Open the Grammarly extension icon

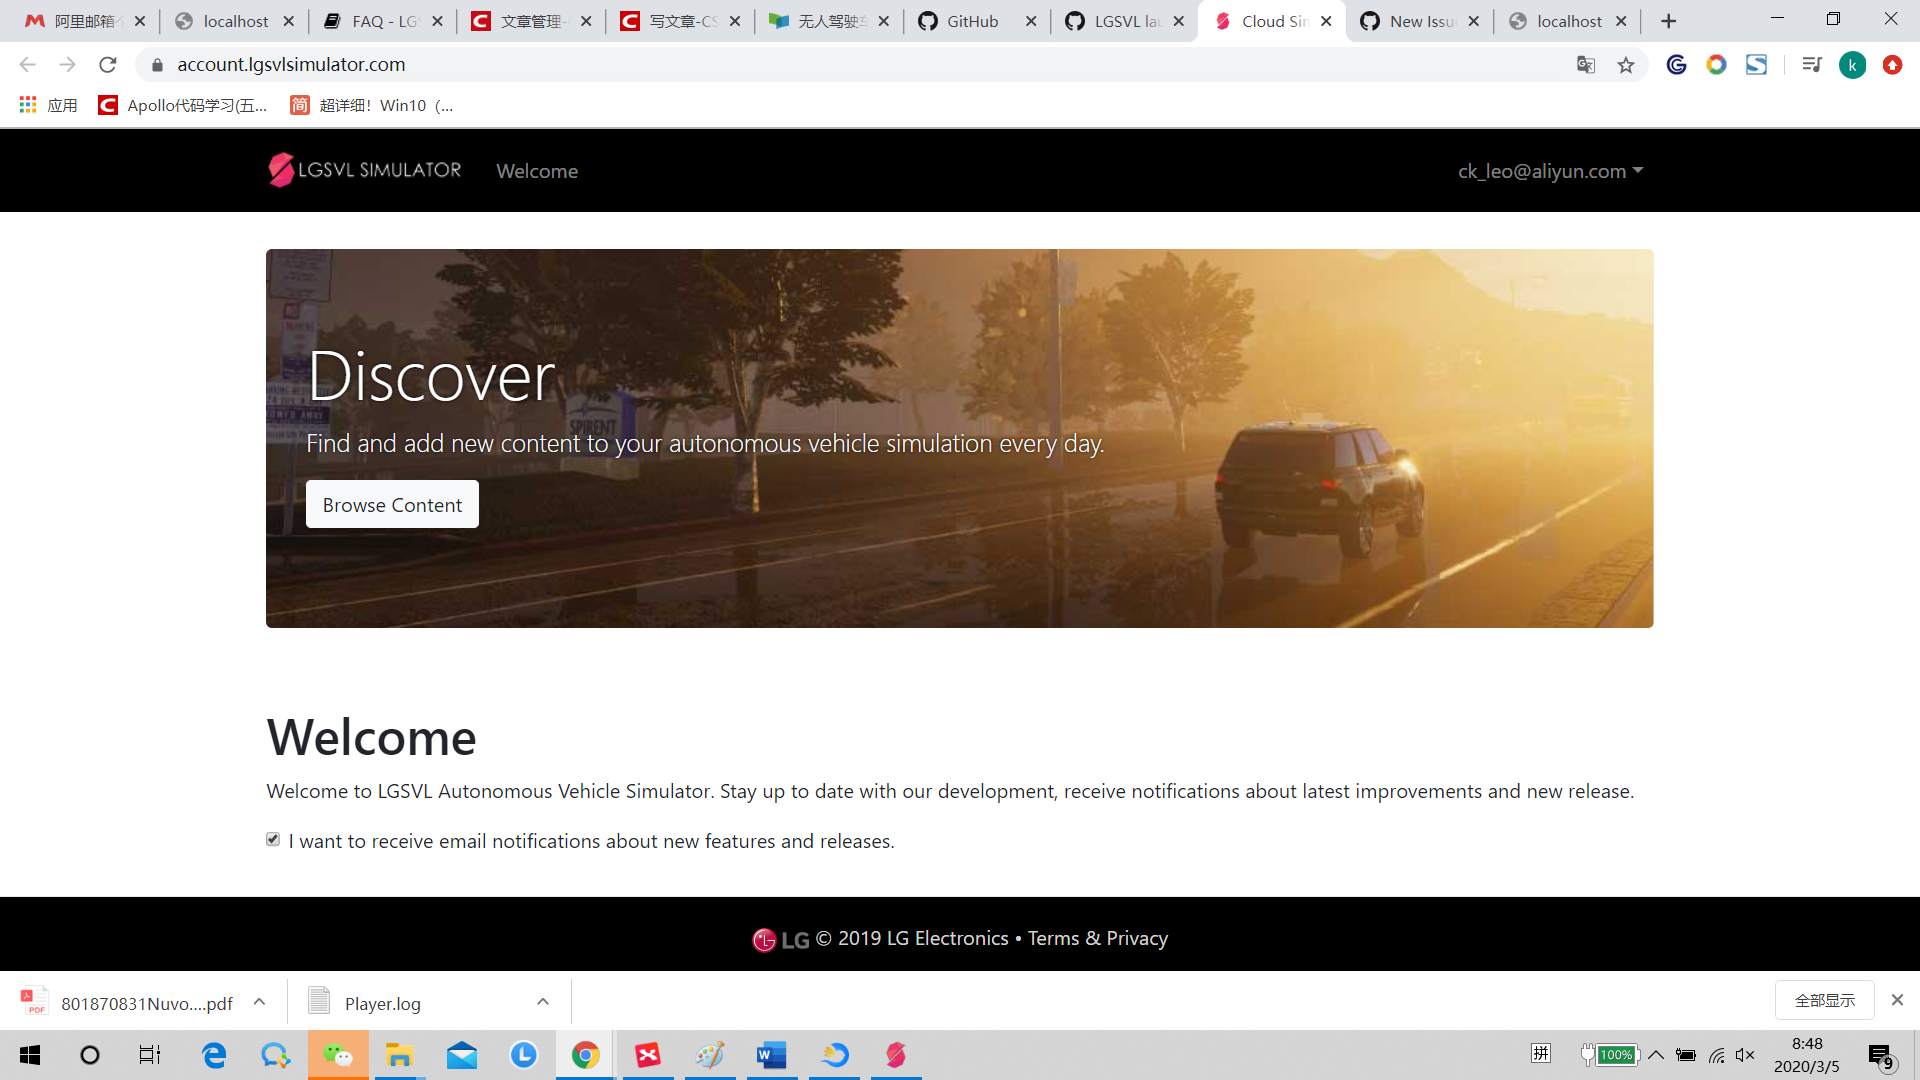point(1676,64)
